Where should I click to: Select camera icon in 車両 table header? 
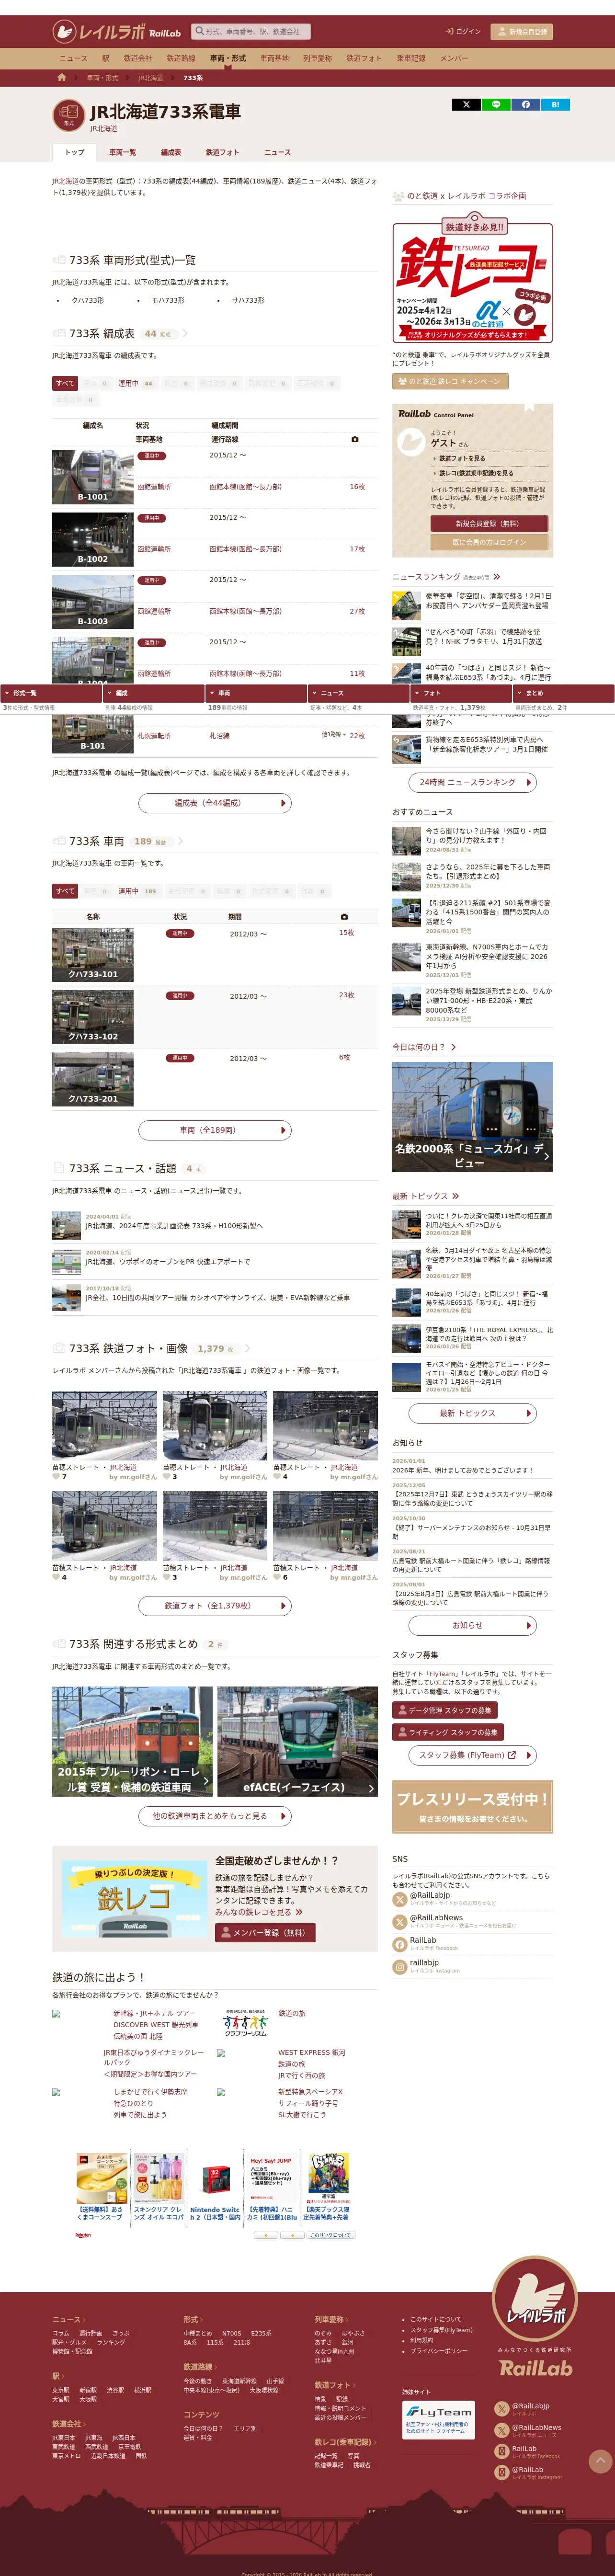[344, 916]
